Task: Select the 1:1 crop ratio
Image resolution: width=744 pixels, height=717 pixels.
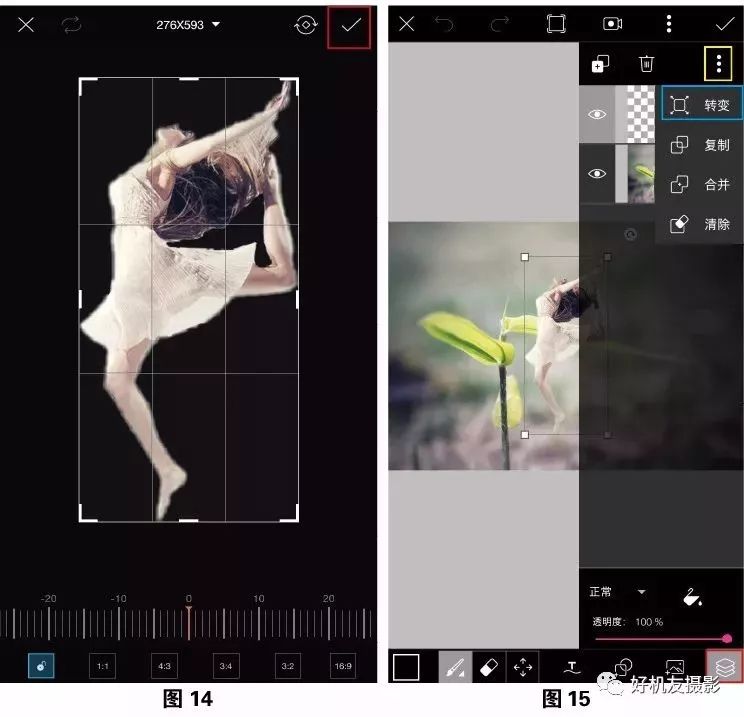Action: (x=102, y=666)
